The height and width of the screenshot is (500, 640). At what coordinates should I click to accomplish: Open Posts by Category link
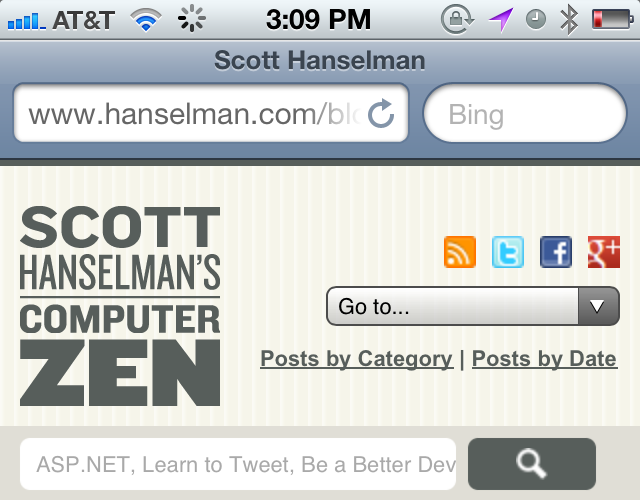357,359
